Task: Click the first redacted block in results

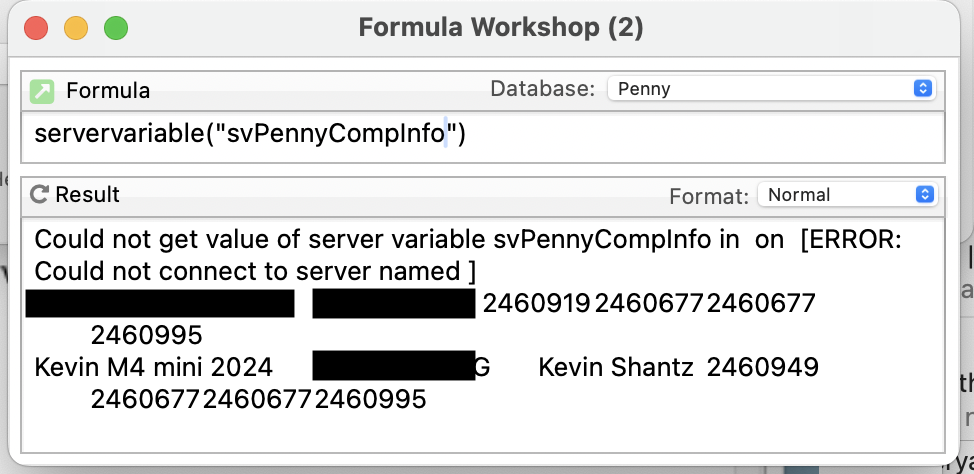Action: tap(160, 303)
